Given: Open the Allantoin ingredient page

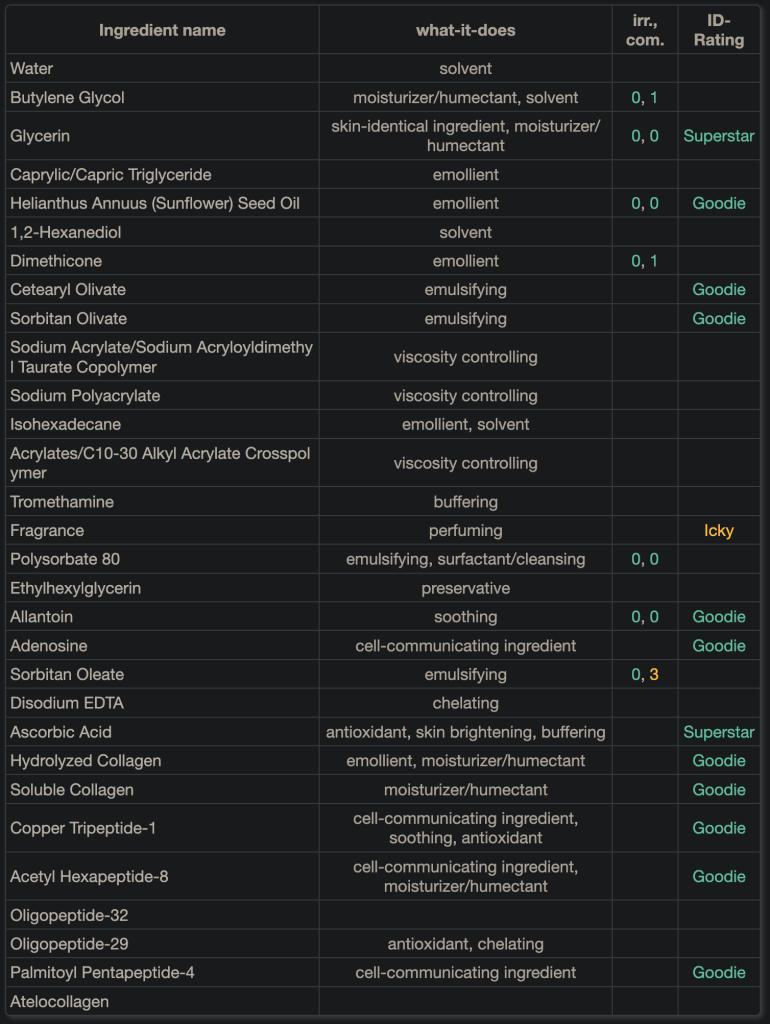Looking at the screenshot, I should (41, 617).
